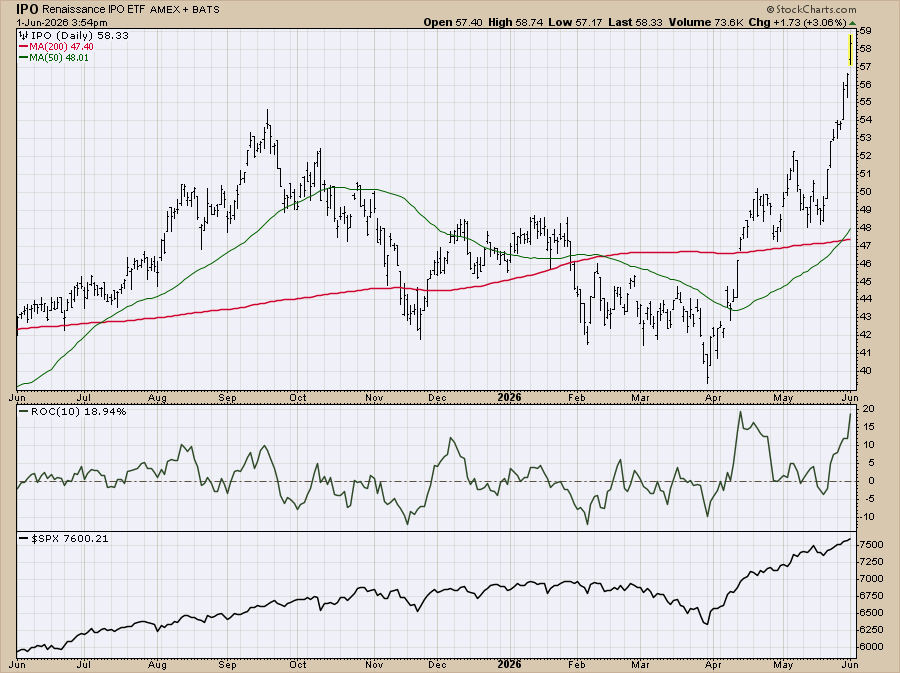Image resolution: width=900 pixels, height=673 pixels.
Task: Click the 2026 label below the SPX panel
Action: [509, 665]
